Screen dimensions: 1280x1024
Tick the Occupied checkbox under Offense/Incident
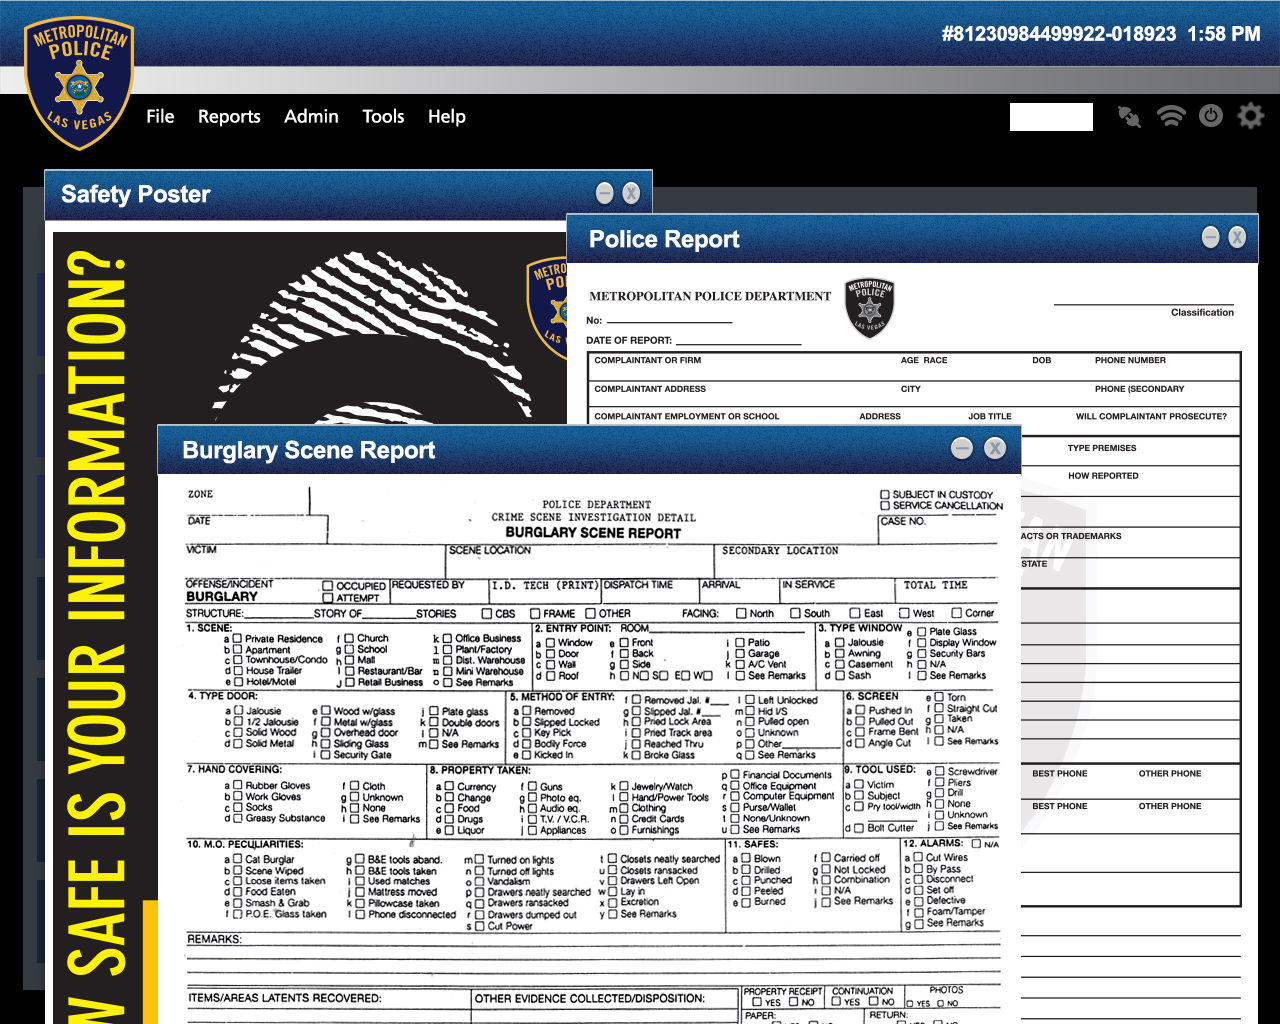[x=327, y=586]
